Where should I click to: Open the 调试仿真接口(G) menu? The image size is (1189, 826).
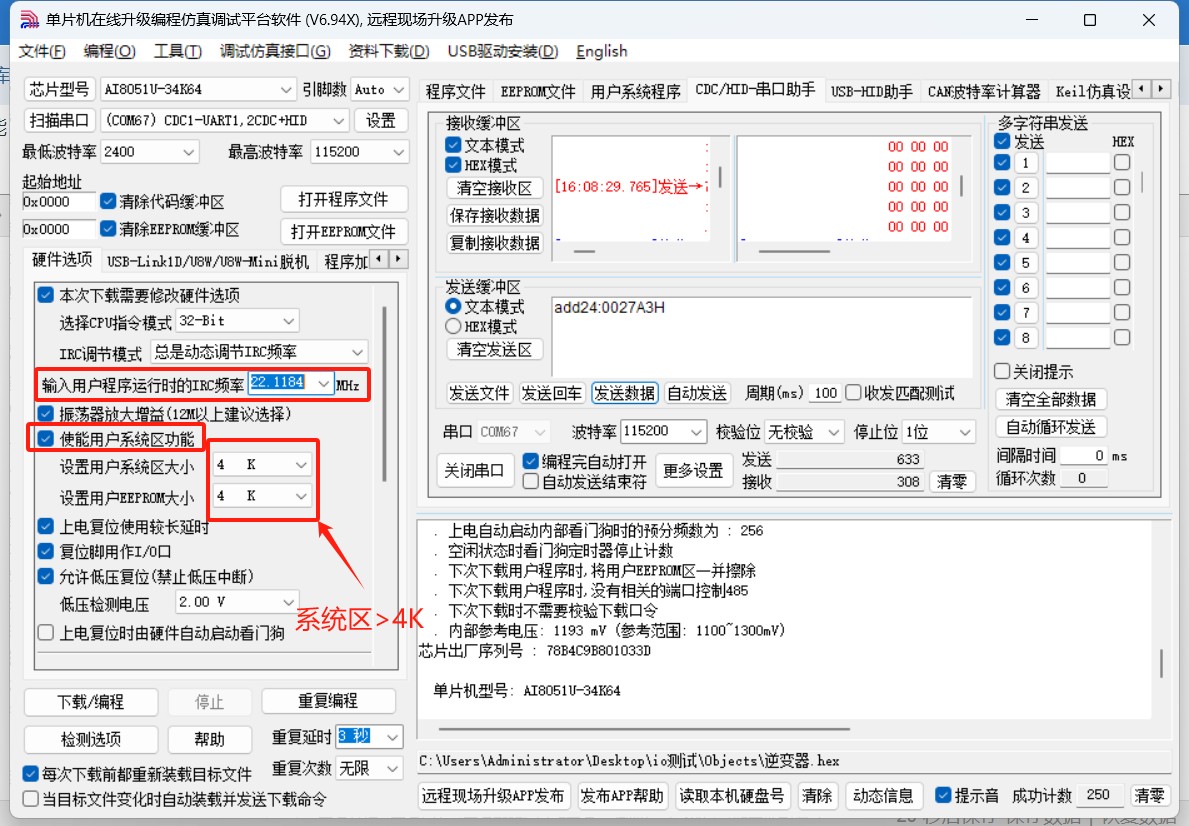(275, 52)
